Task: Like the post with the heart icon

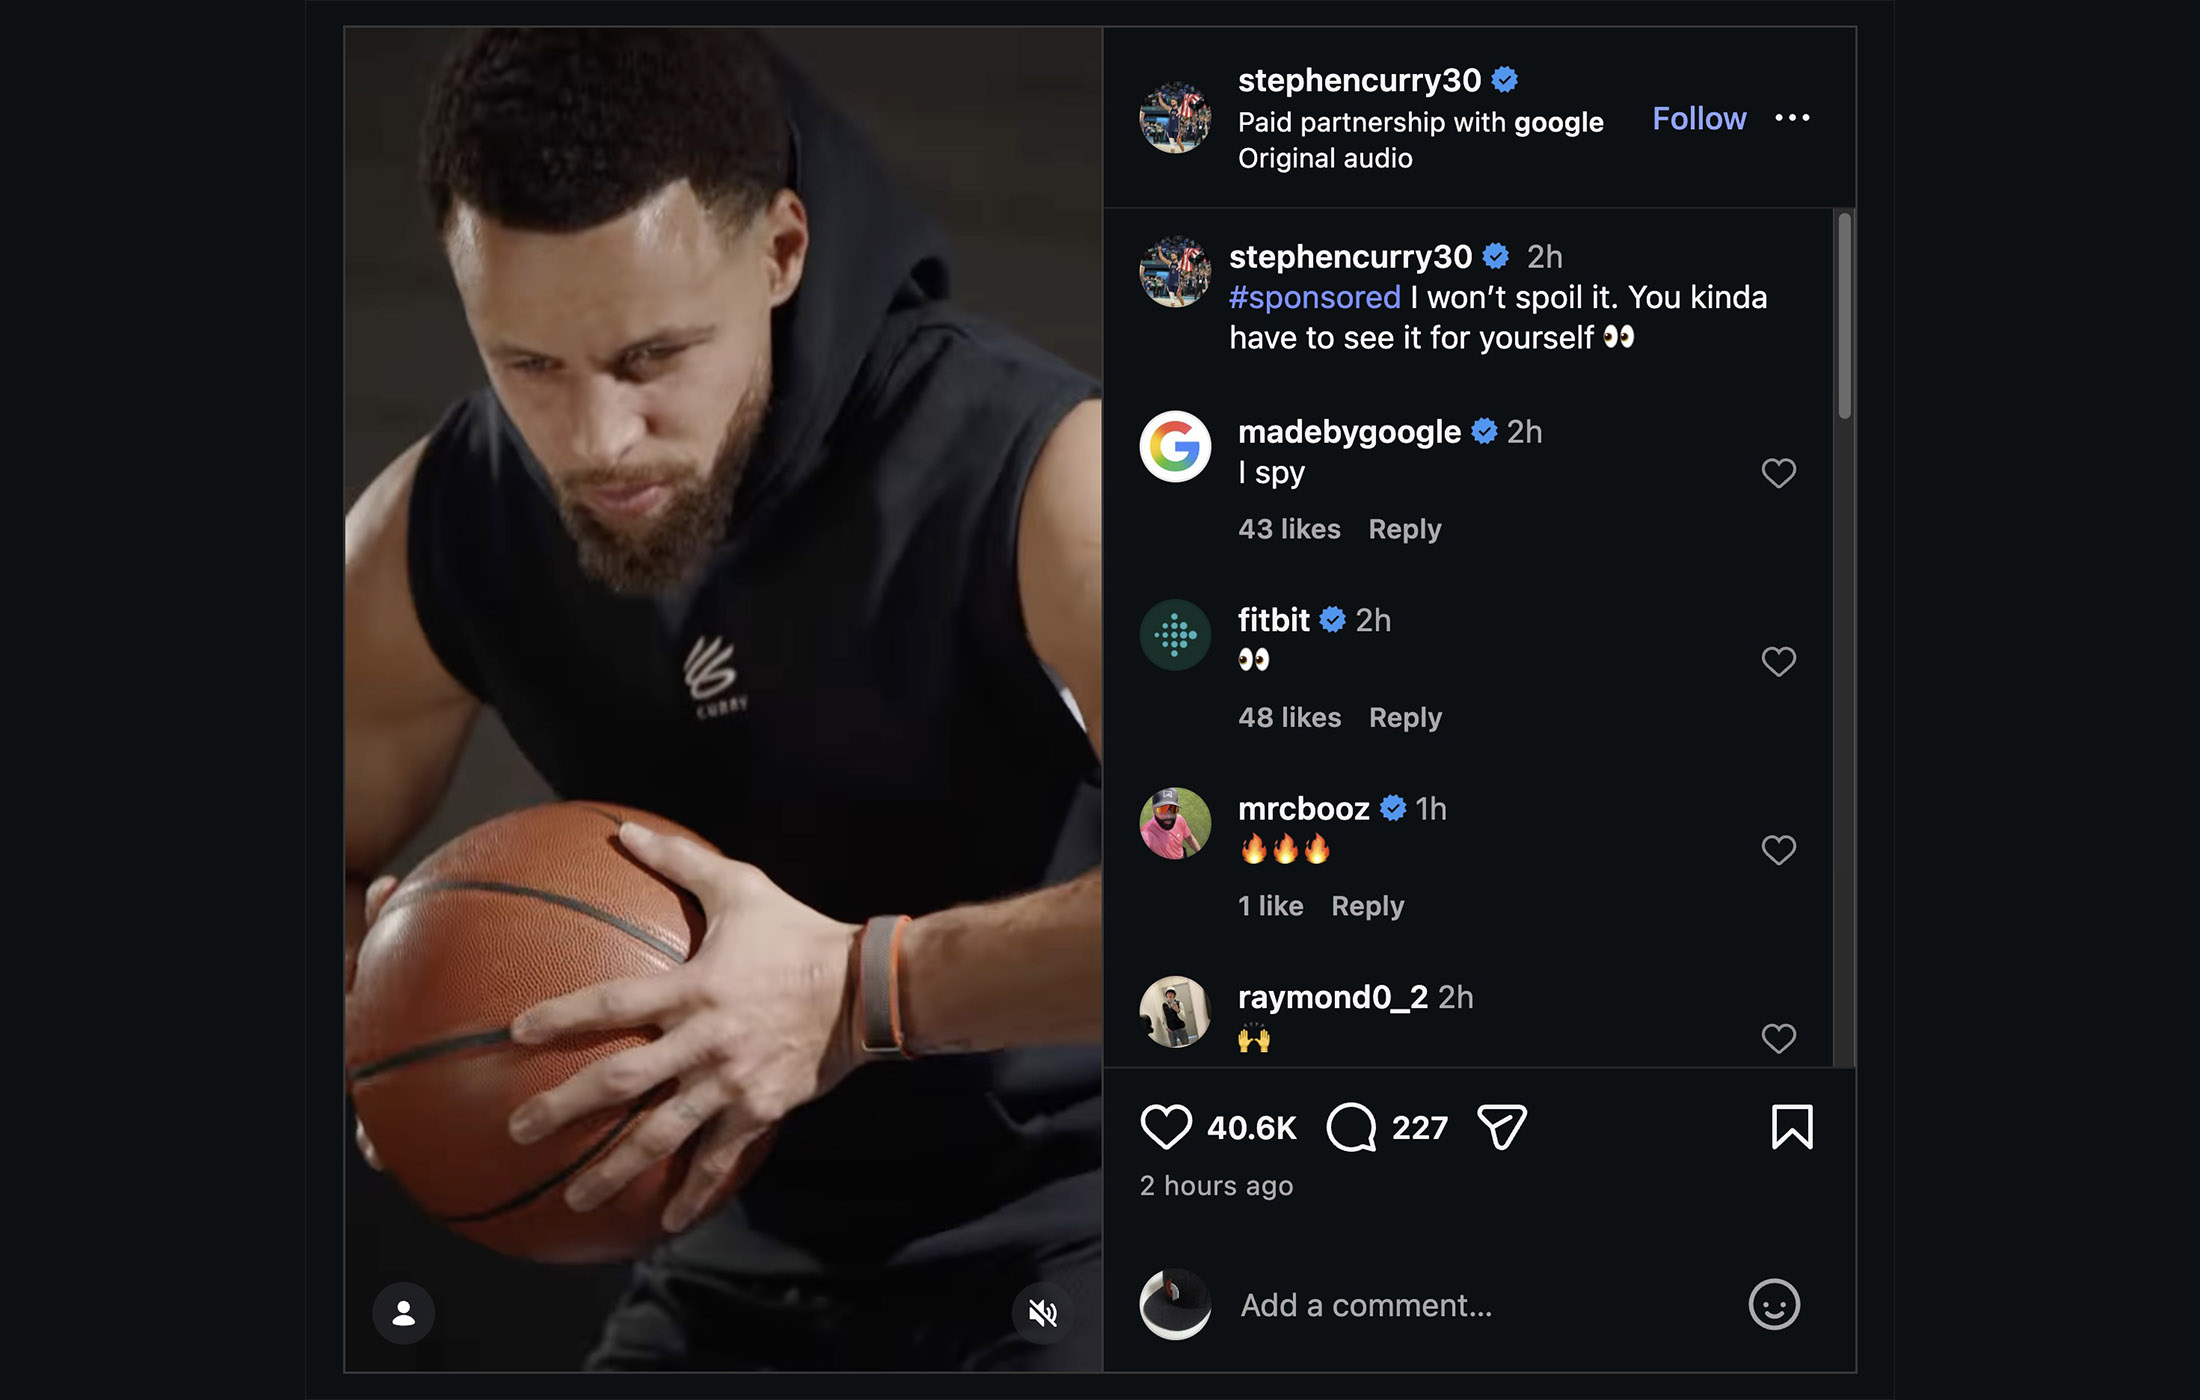Action: [x=1166, y=1127]
